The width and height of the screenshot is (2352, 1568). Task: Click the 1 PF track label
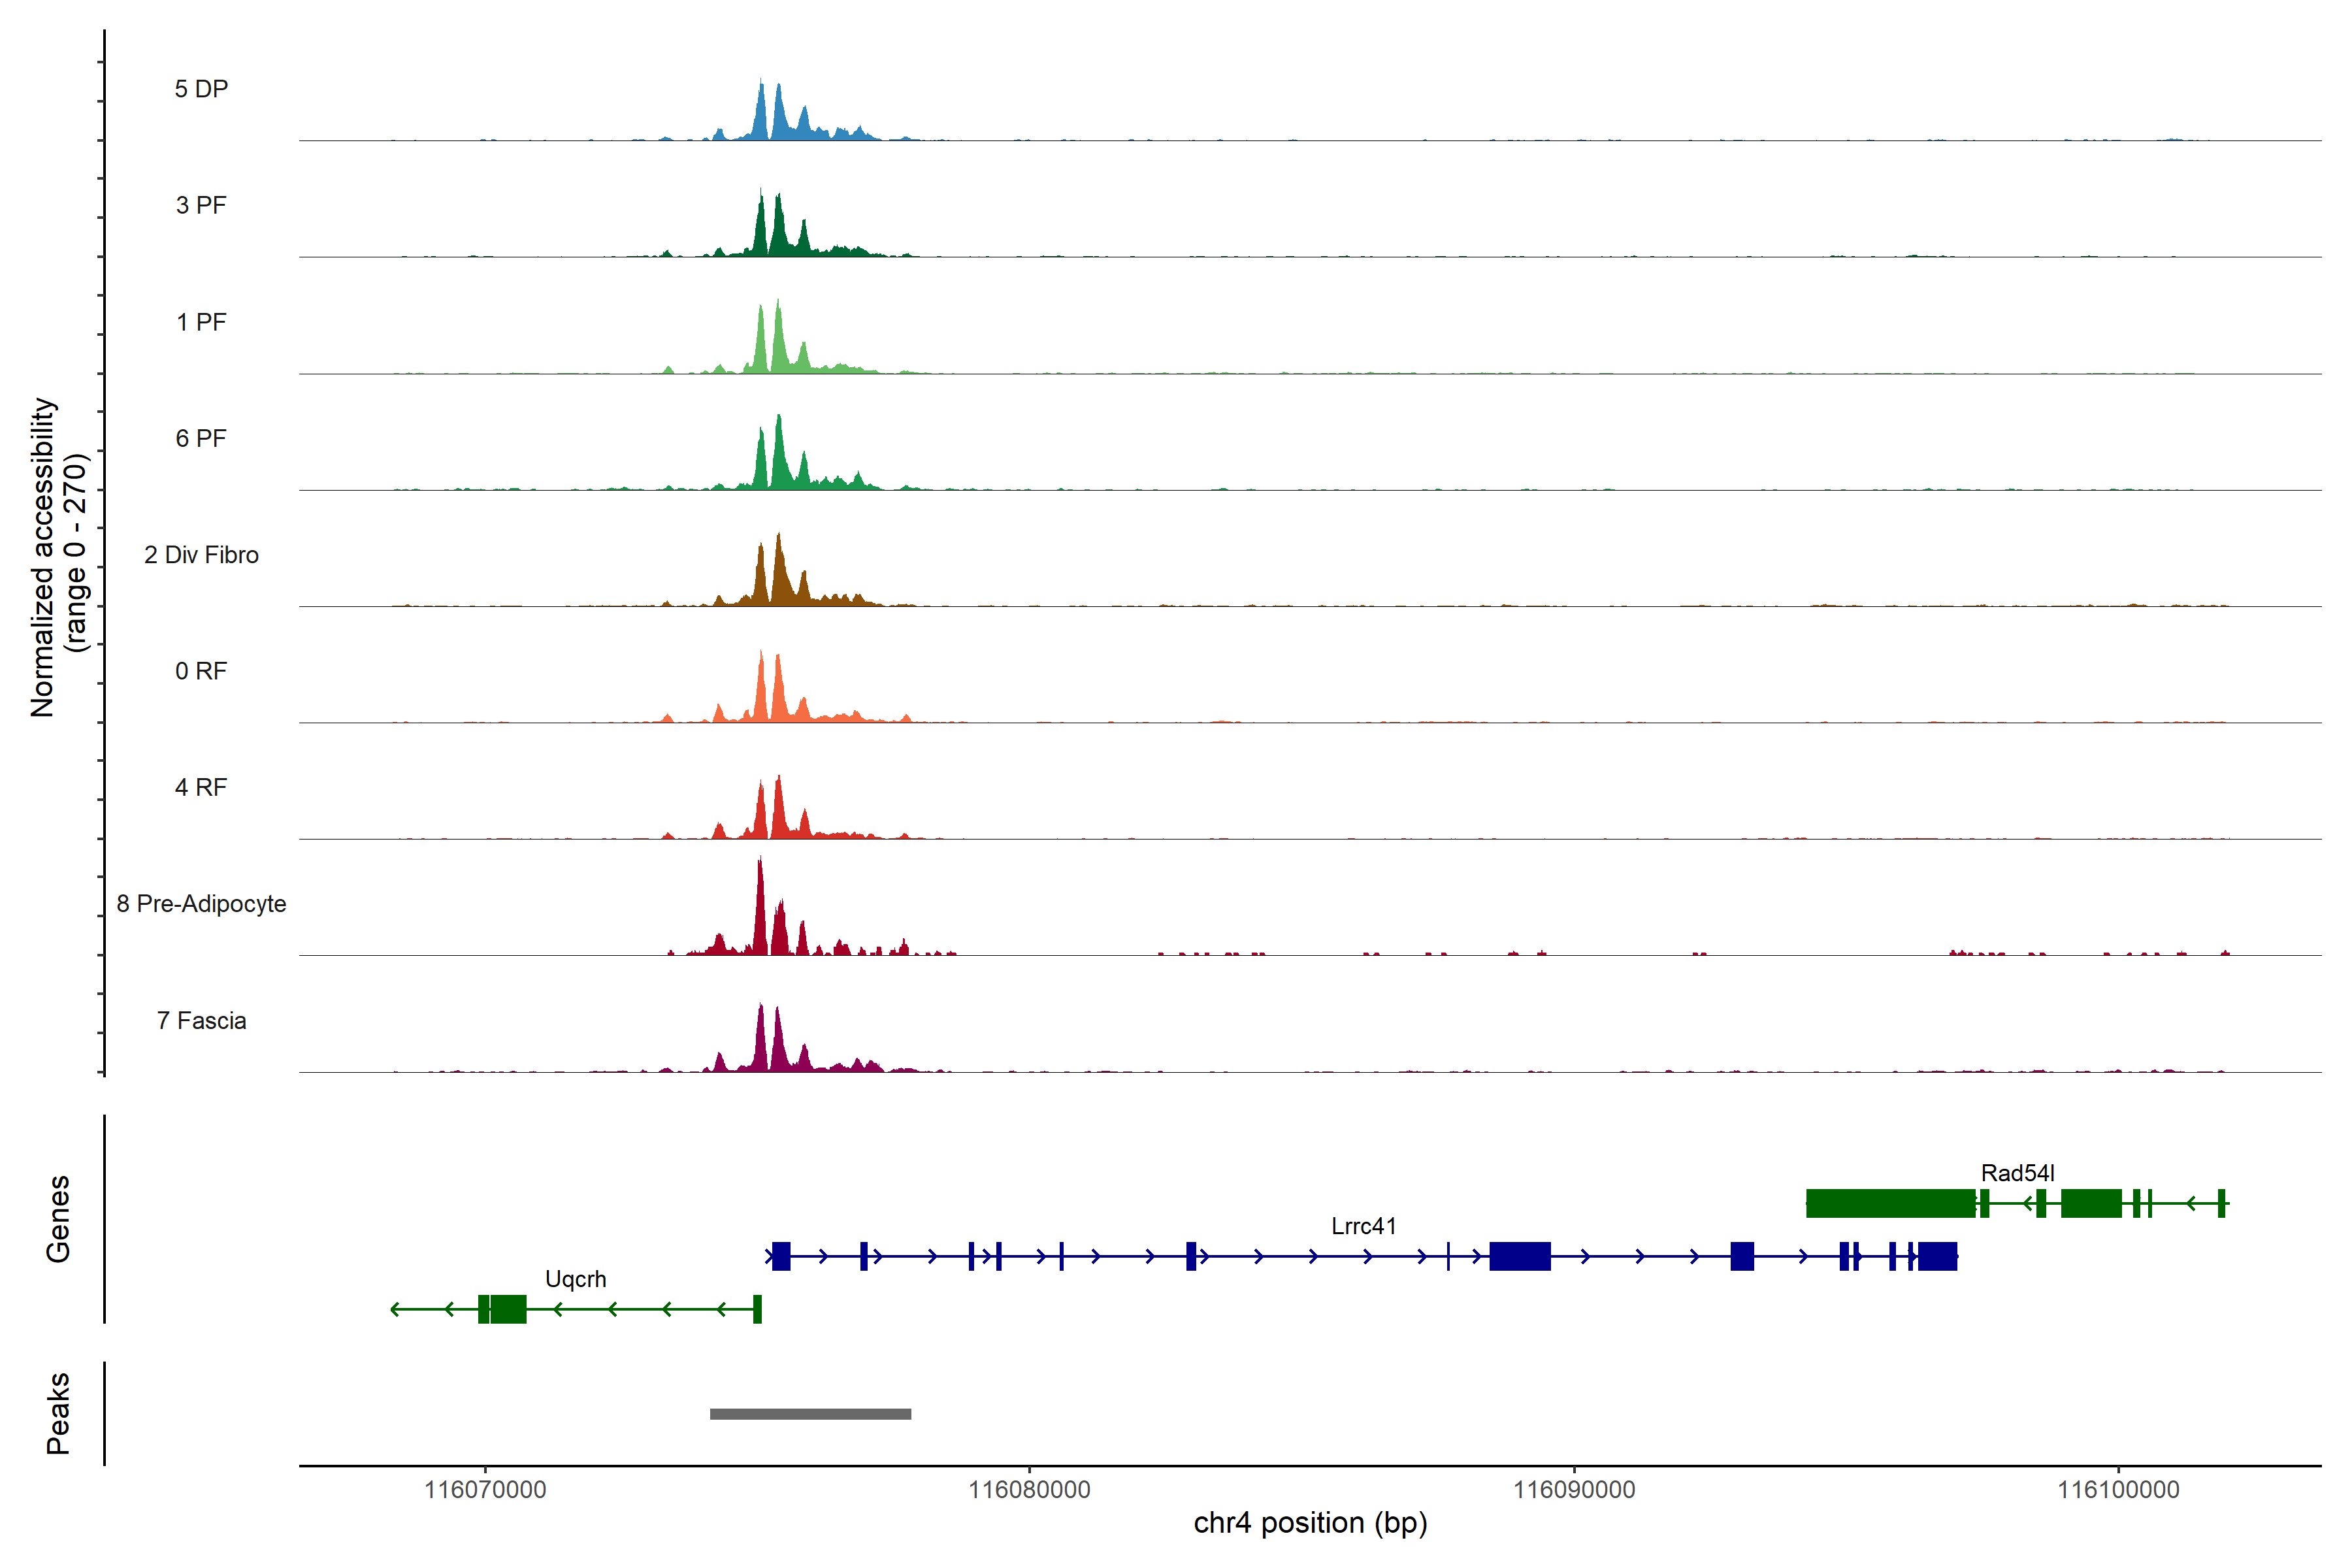(201, 322)
